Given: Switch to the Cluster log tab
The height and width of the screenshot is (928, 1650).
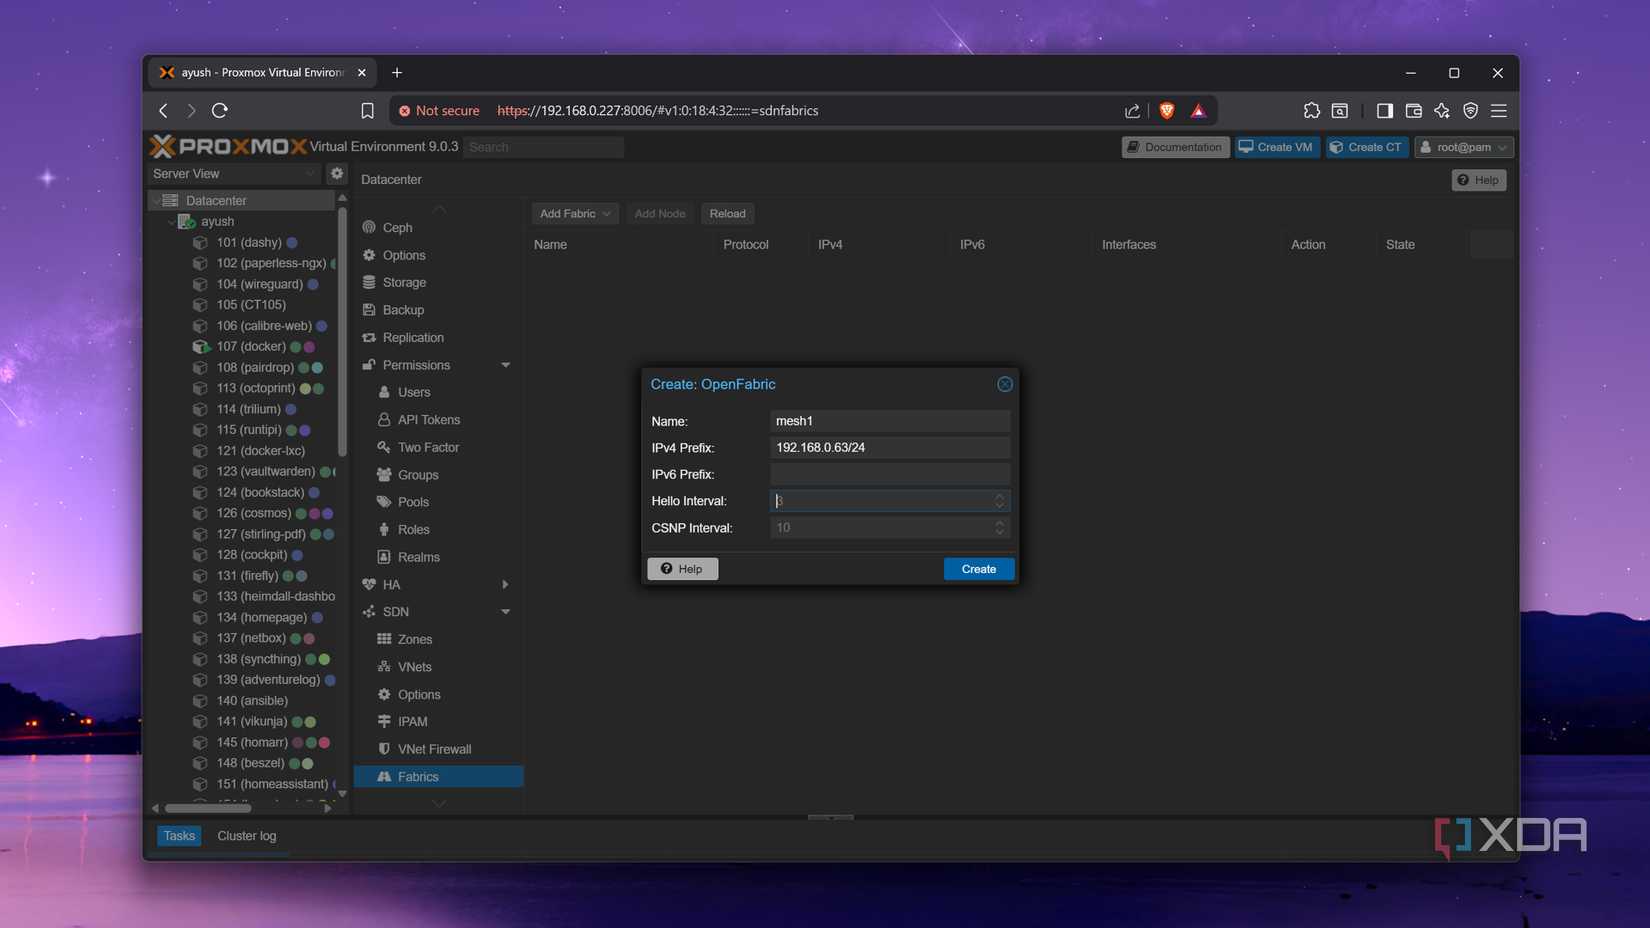Looking at the screenshot, I should point(246,836).
